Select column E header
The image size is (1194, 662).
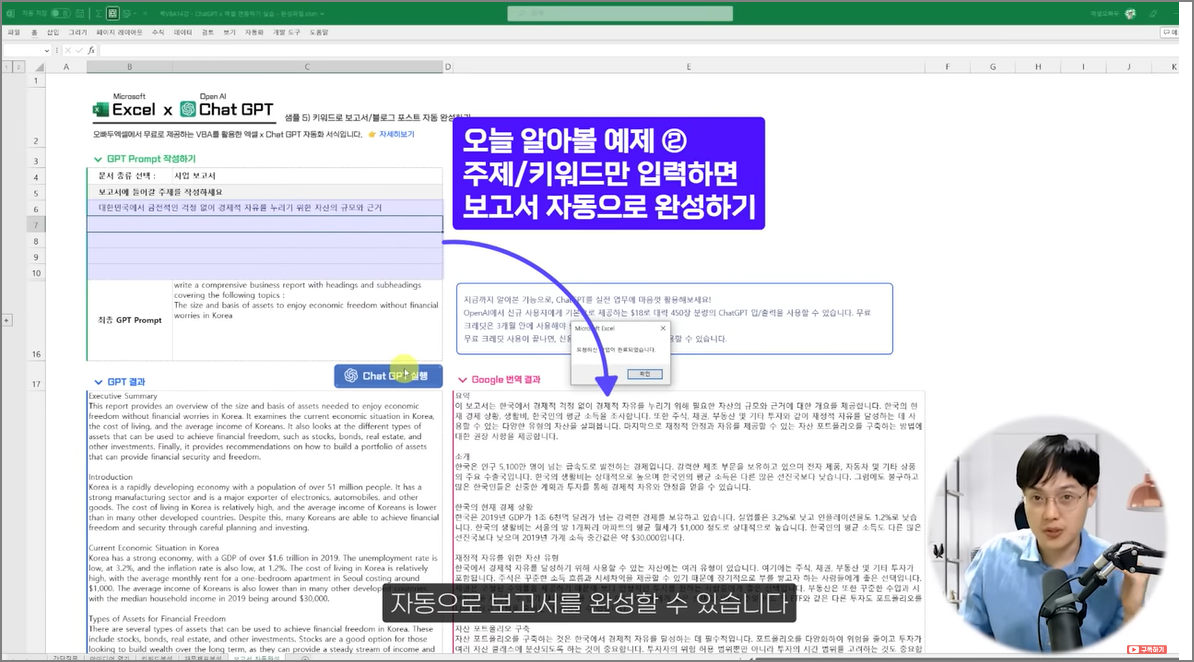[x=688, y=67]
